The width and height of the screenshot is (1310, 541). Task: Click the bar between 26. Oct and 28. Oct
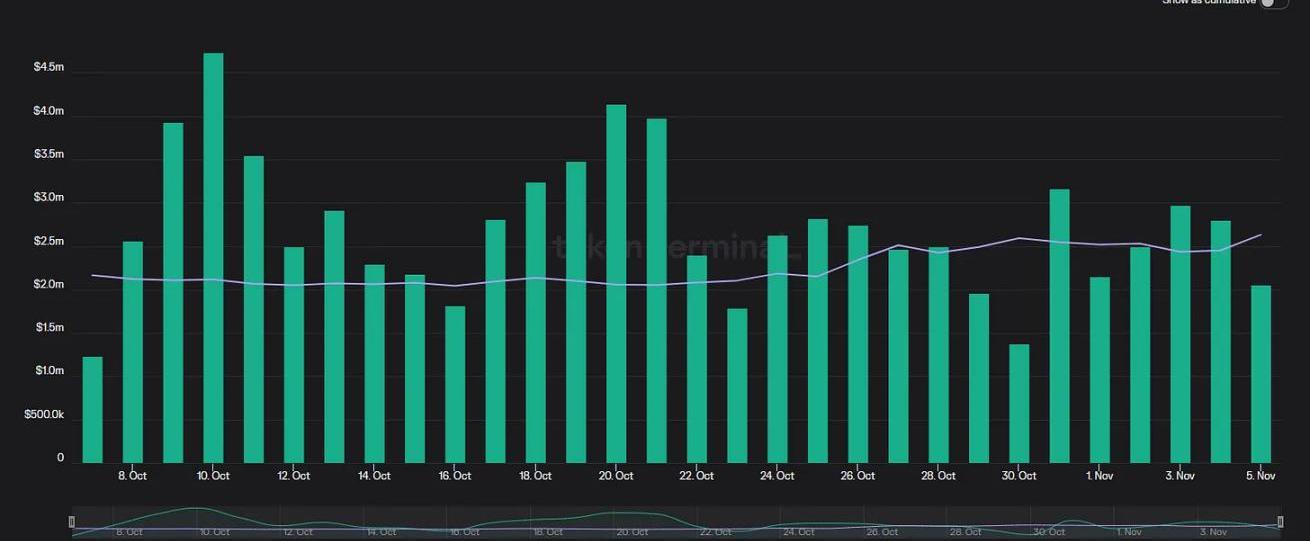tap(899, 356)
